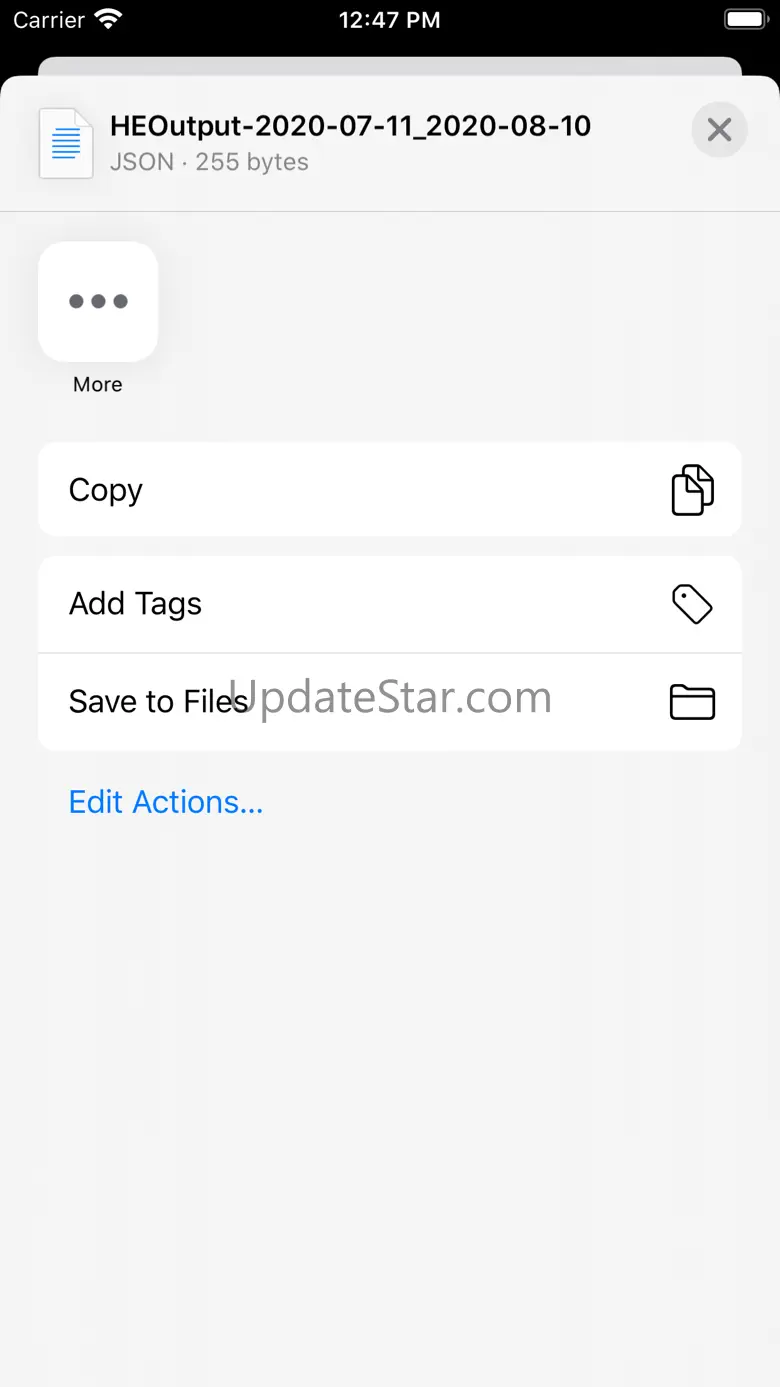Tap the JSON document file icon
Image resolution: width=780 pixels, height=1387 pixels.
click(x=66, y=143)
